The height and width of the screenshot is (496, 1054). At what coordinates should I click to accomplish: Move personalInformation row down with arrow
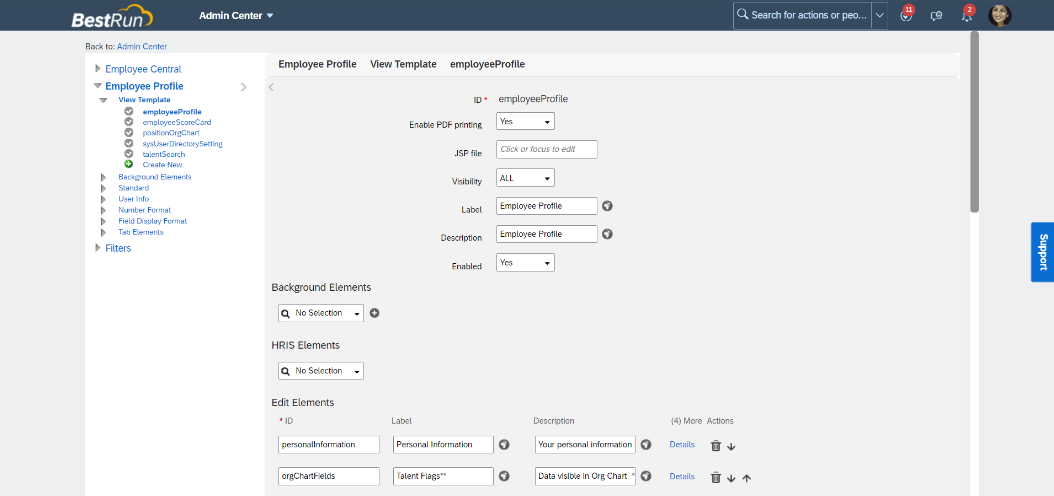pos(731,446)
